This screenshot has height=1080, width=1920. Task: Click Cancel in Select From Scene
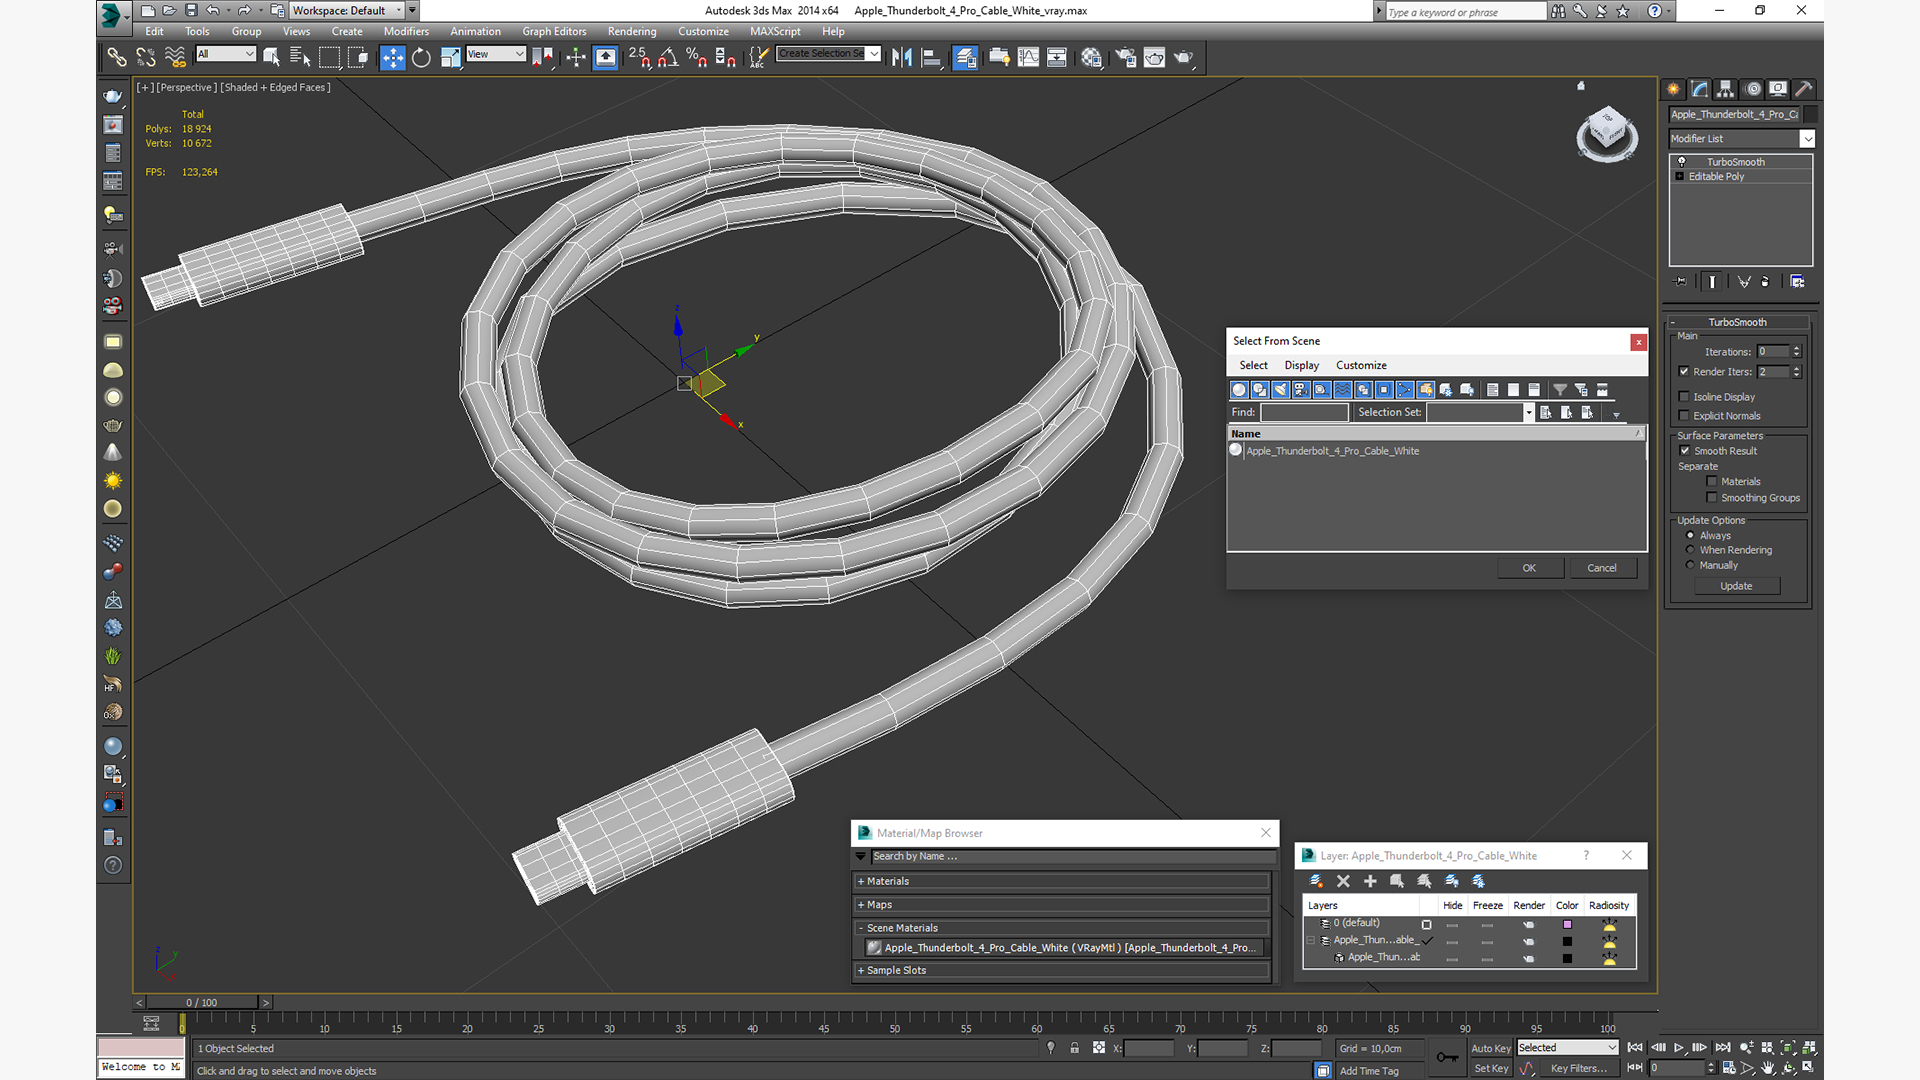tap(1601, 568)
